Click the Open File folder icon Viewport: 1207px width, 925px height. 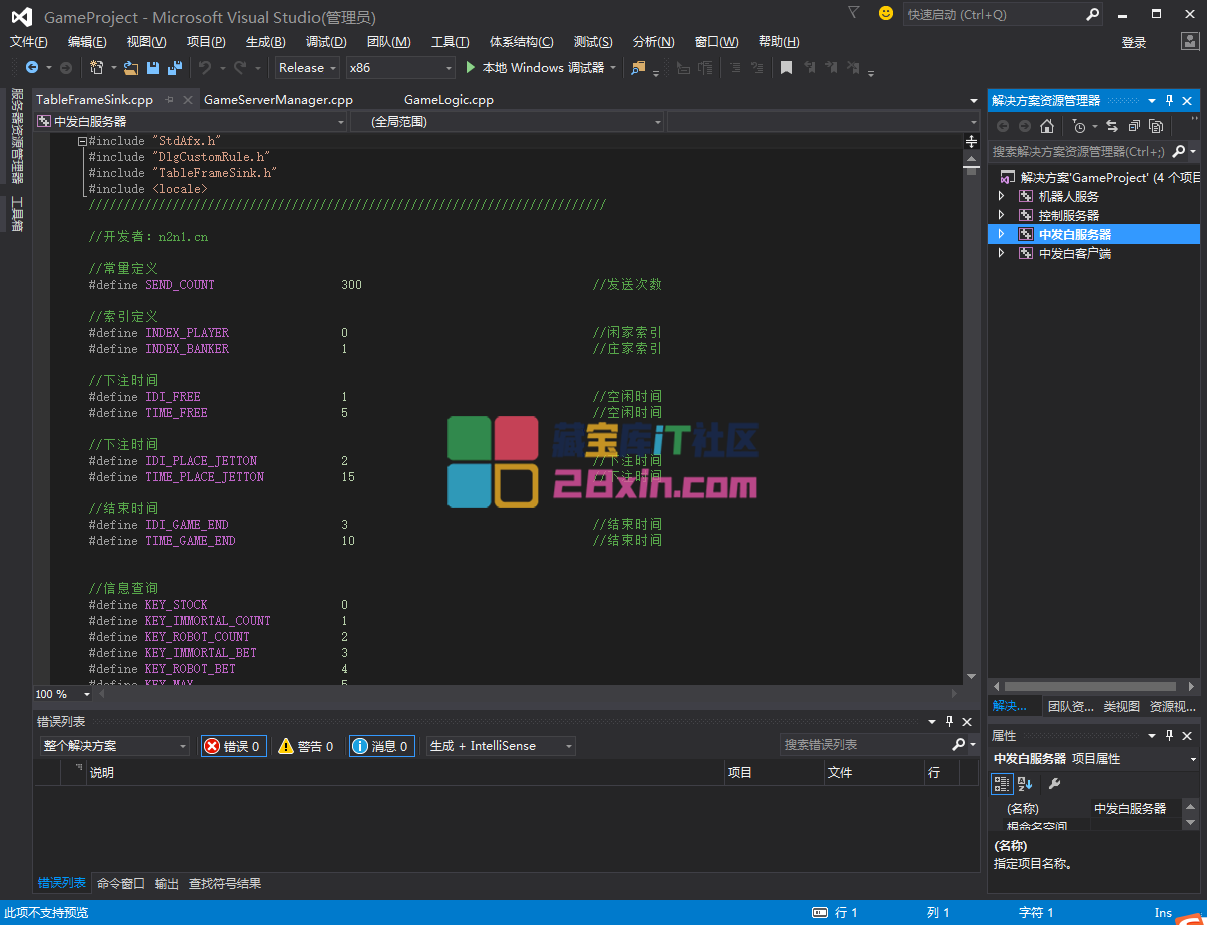coord(130,68)
